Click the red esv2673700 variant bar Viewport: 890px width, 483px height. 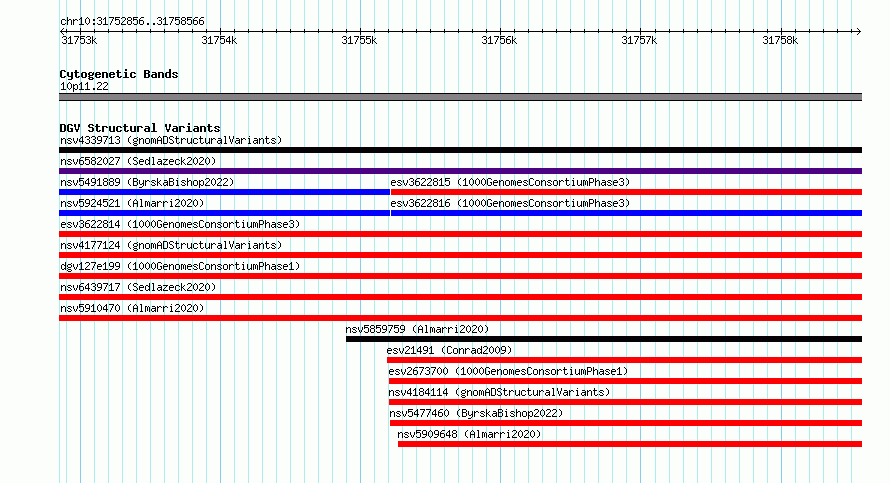625,381
